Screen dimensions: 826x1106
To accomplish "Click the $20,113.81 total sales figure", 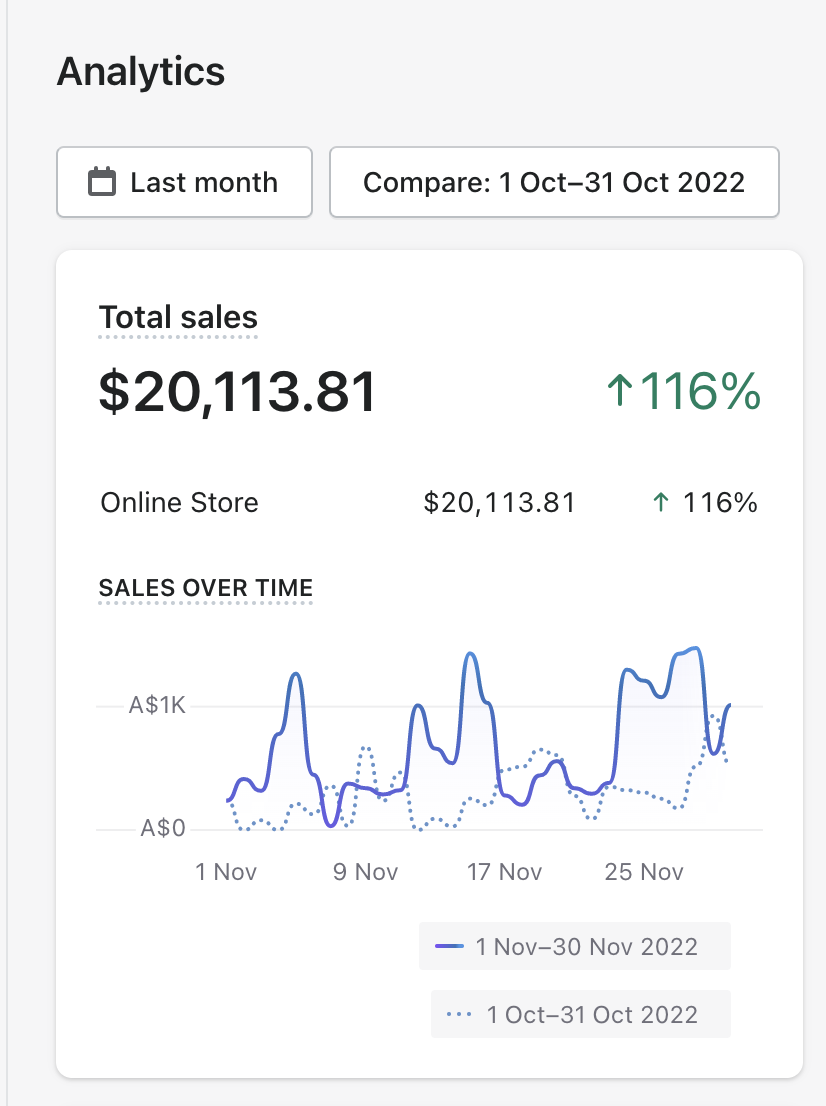I will click(238, 391).
